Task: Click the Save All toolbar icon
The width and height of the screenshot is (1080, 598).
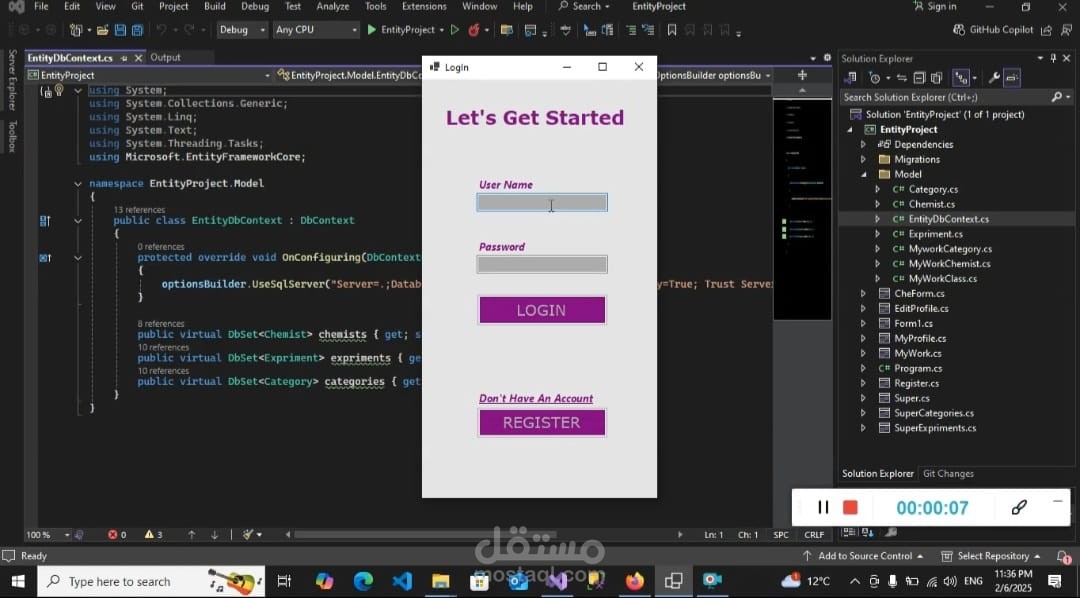Action: pyautogui.click(x=137, y=30)
